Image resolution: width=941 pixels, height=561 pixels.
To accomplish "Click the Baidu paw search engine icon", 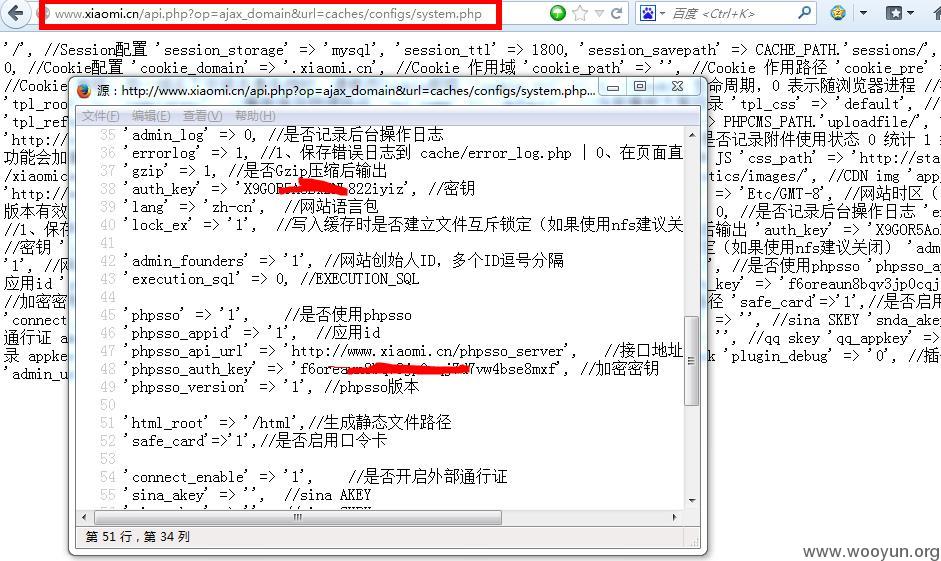I will (x=648, y=13).
